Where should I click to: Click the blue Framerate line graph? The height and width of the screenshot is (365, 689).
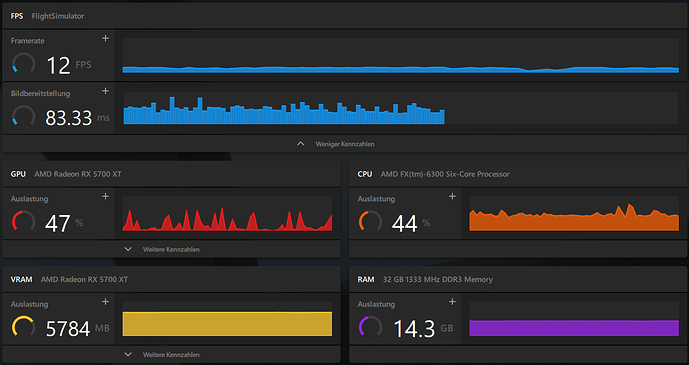pos(401,55)
